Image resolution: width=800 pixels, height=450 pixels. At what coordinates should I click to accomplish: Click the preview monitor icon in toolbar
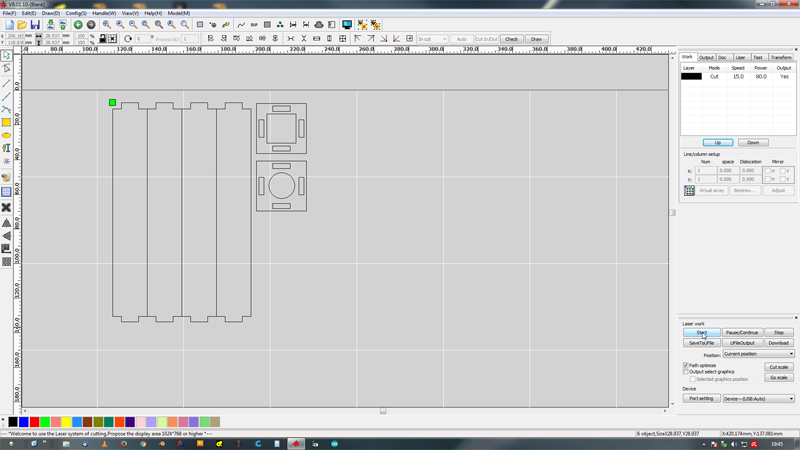click(347, 24)
